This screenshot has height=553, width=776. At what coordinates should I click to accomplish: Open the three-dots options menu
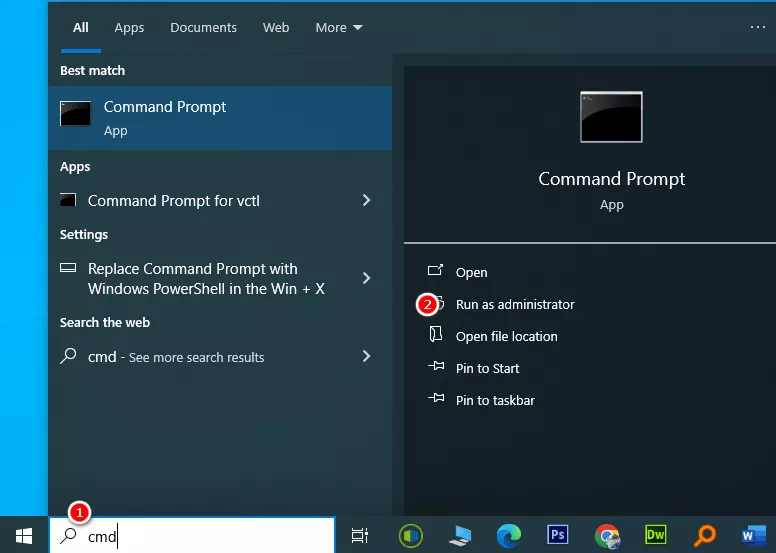point(758,27)
